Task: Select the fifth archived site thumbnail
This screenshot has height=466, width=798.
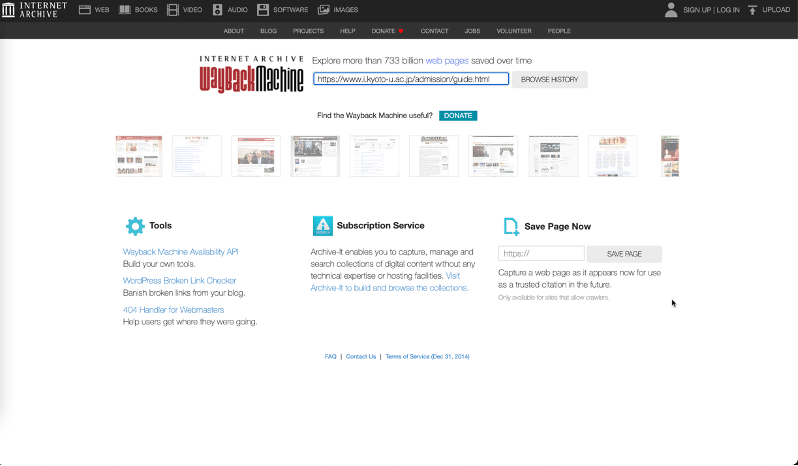Action: point(375,156)
